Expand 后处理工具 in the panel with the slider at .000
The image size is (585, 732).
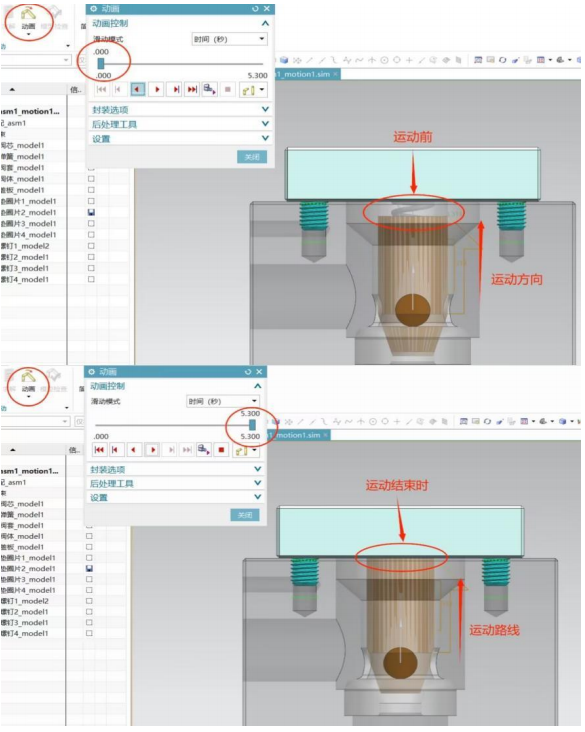[179, 124]
